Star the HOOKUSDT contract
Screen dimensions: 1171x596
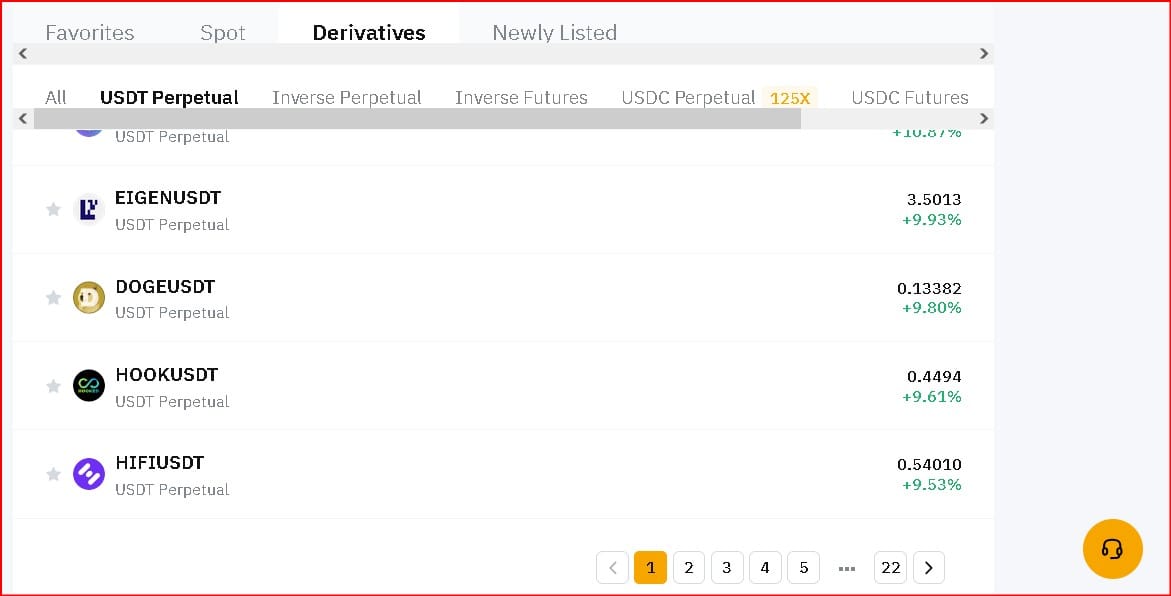click(53, 386)
